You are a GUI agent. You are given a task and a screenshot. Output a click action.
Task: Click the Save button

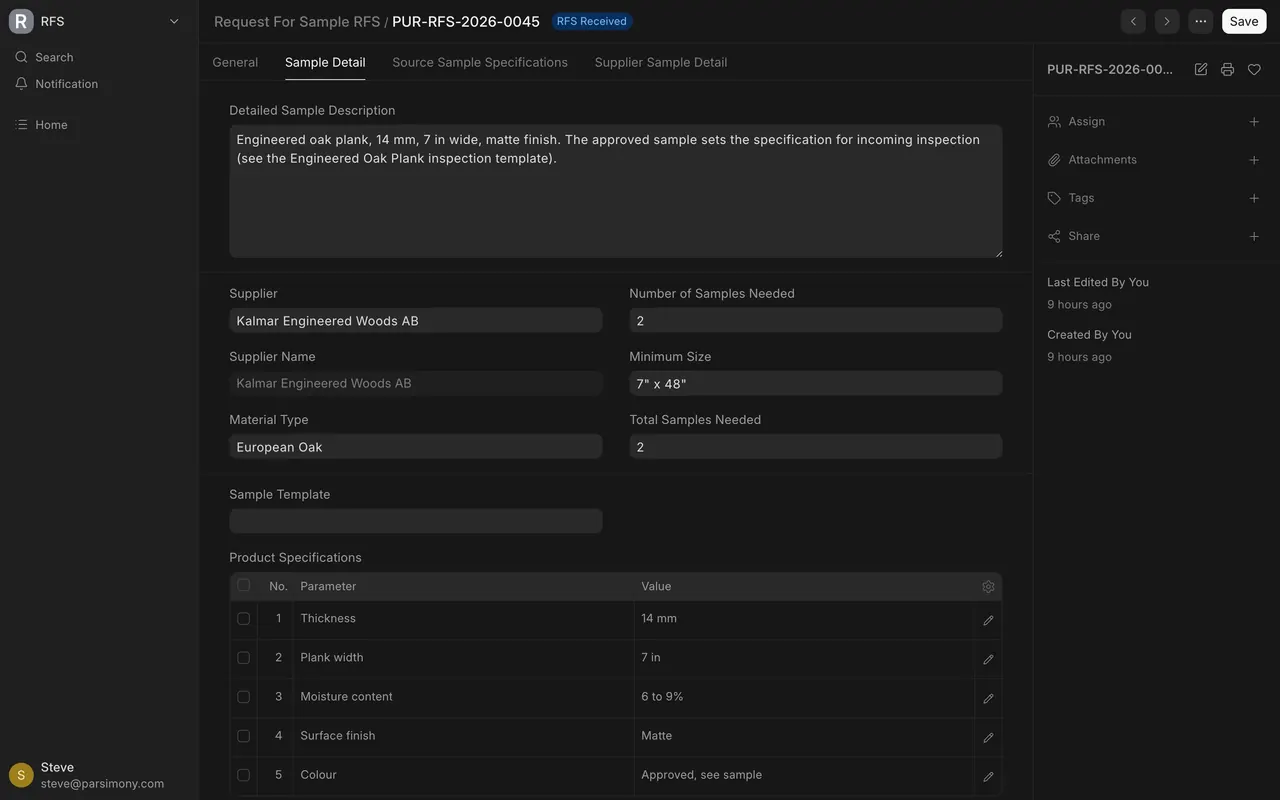1244,21
